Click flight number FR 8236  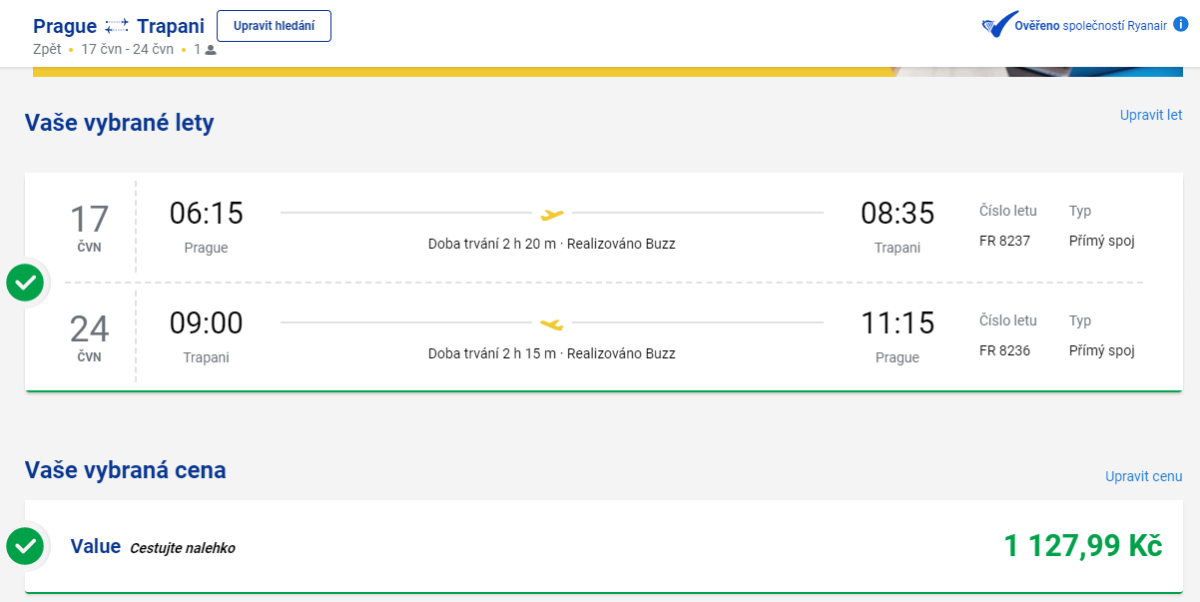pos(1004,351)
